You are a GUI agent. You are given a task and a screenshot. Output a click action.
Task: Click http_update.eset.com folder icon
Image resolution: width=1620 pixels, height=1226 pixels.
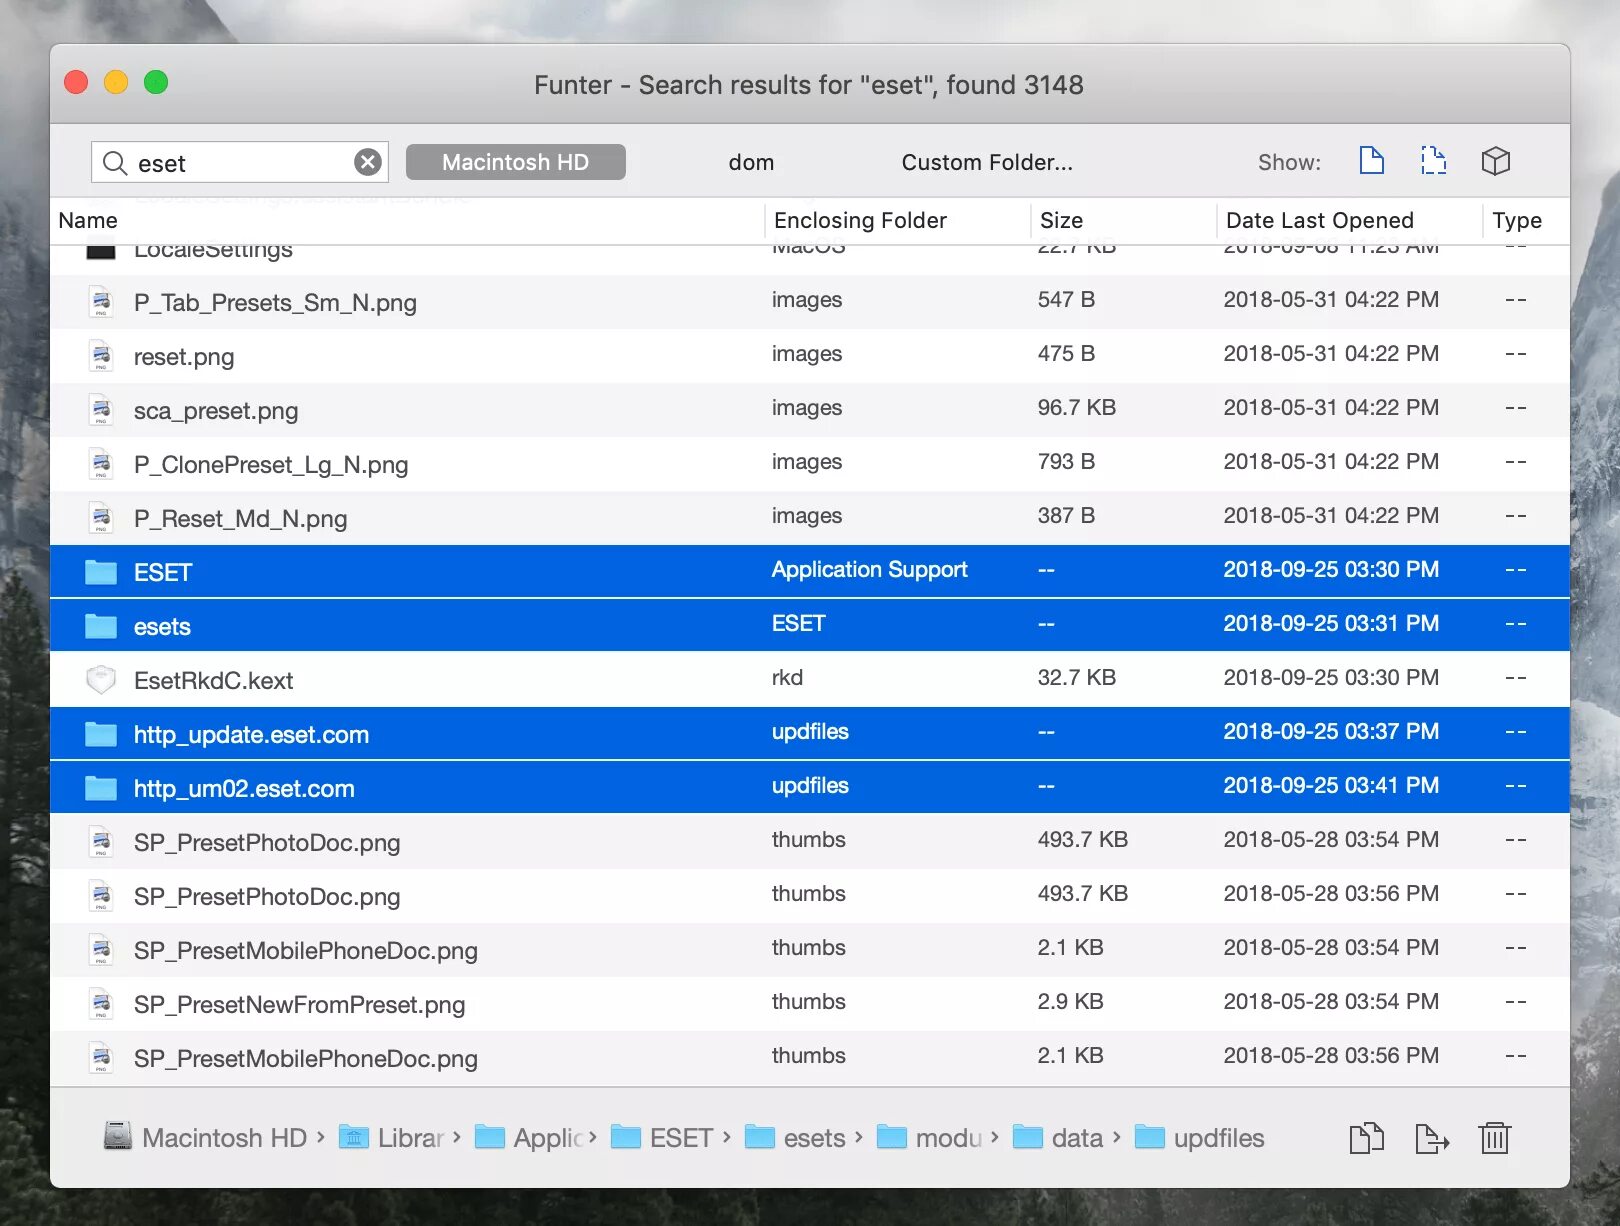click(x=101, y=734)
